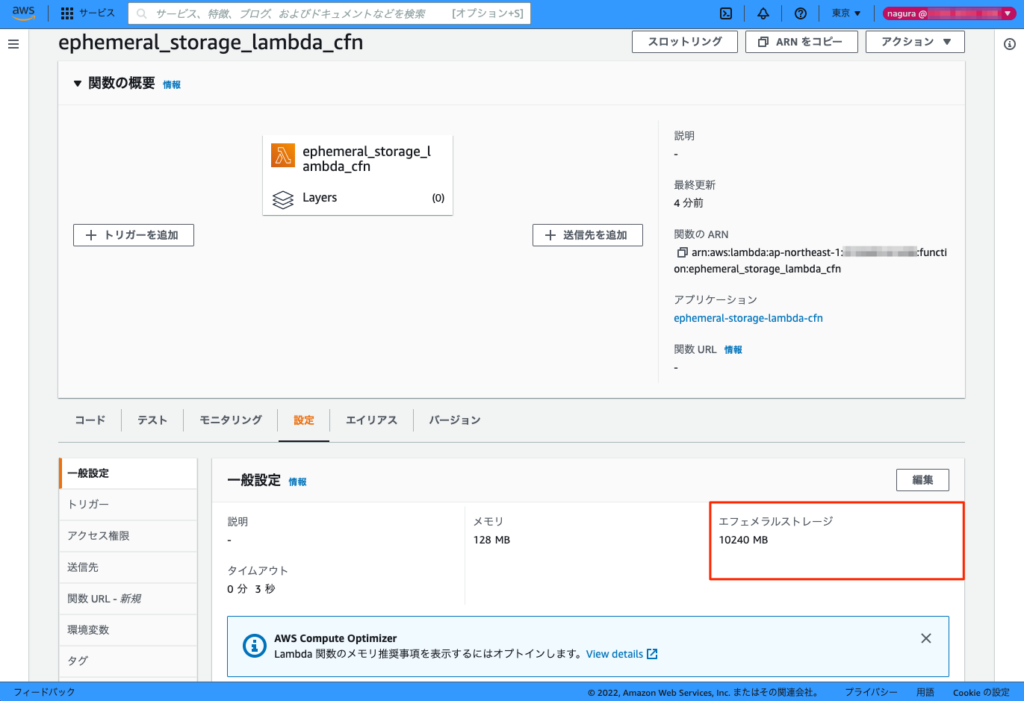Switch to the コード tab
The image size is (1024, 701).
click(x=89, y=420)
